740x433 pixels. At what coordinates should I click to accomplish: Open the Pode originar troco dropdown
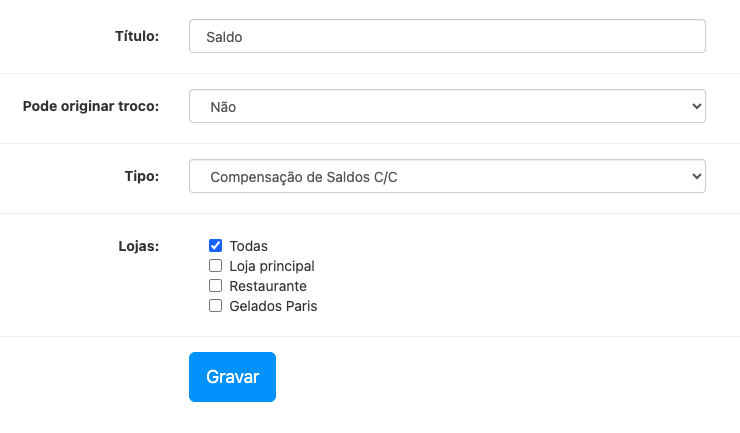click(x=447, y=106)
